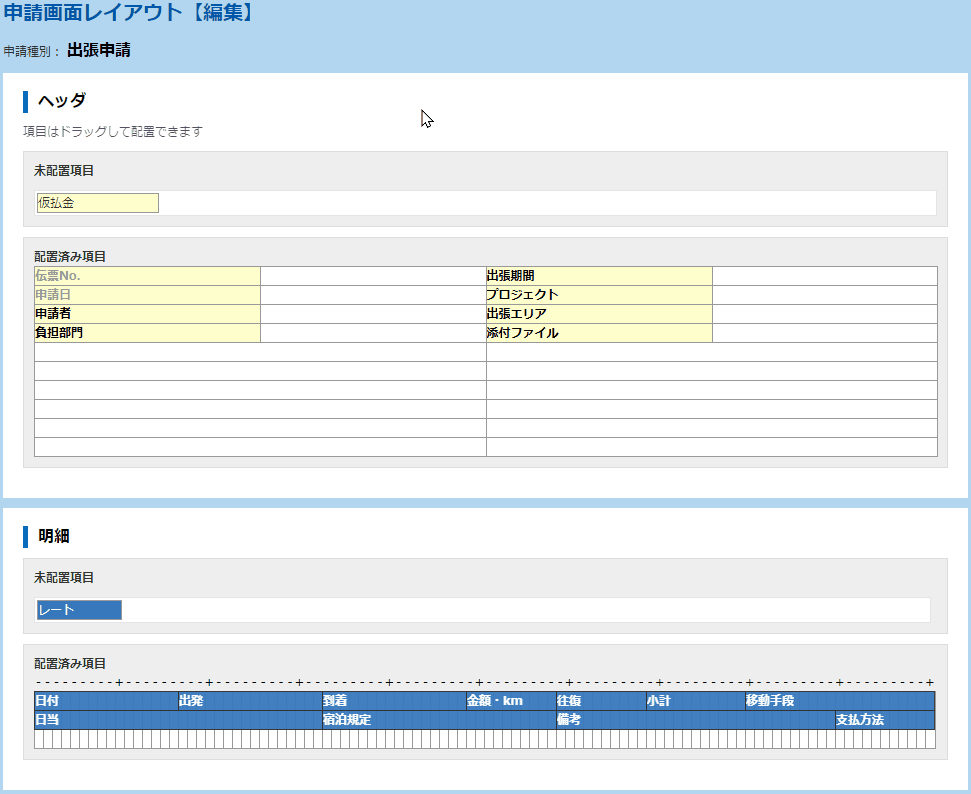Select the 負担部門 field label
This screenshot has width=971, height=794.
click(147, 333)
